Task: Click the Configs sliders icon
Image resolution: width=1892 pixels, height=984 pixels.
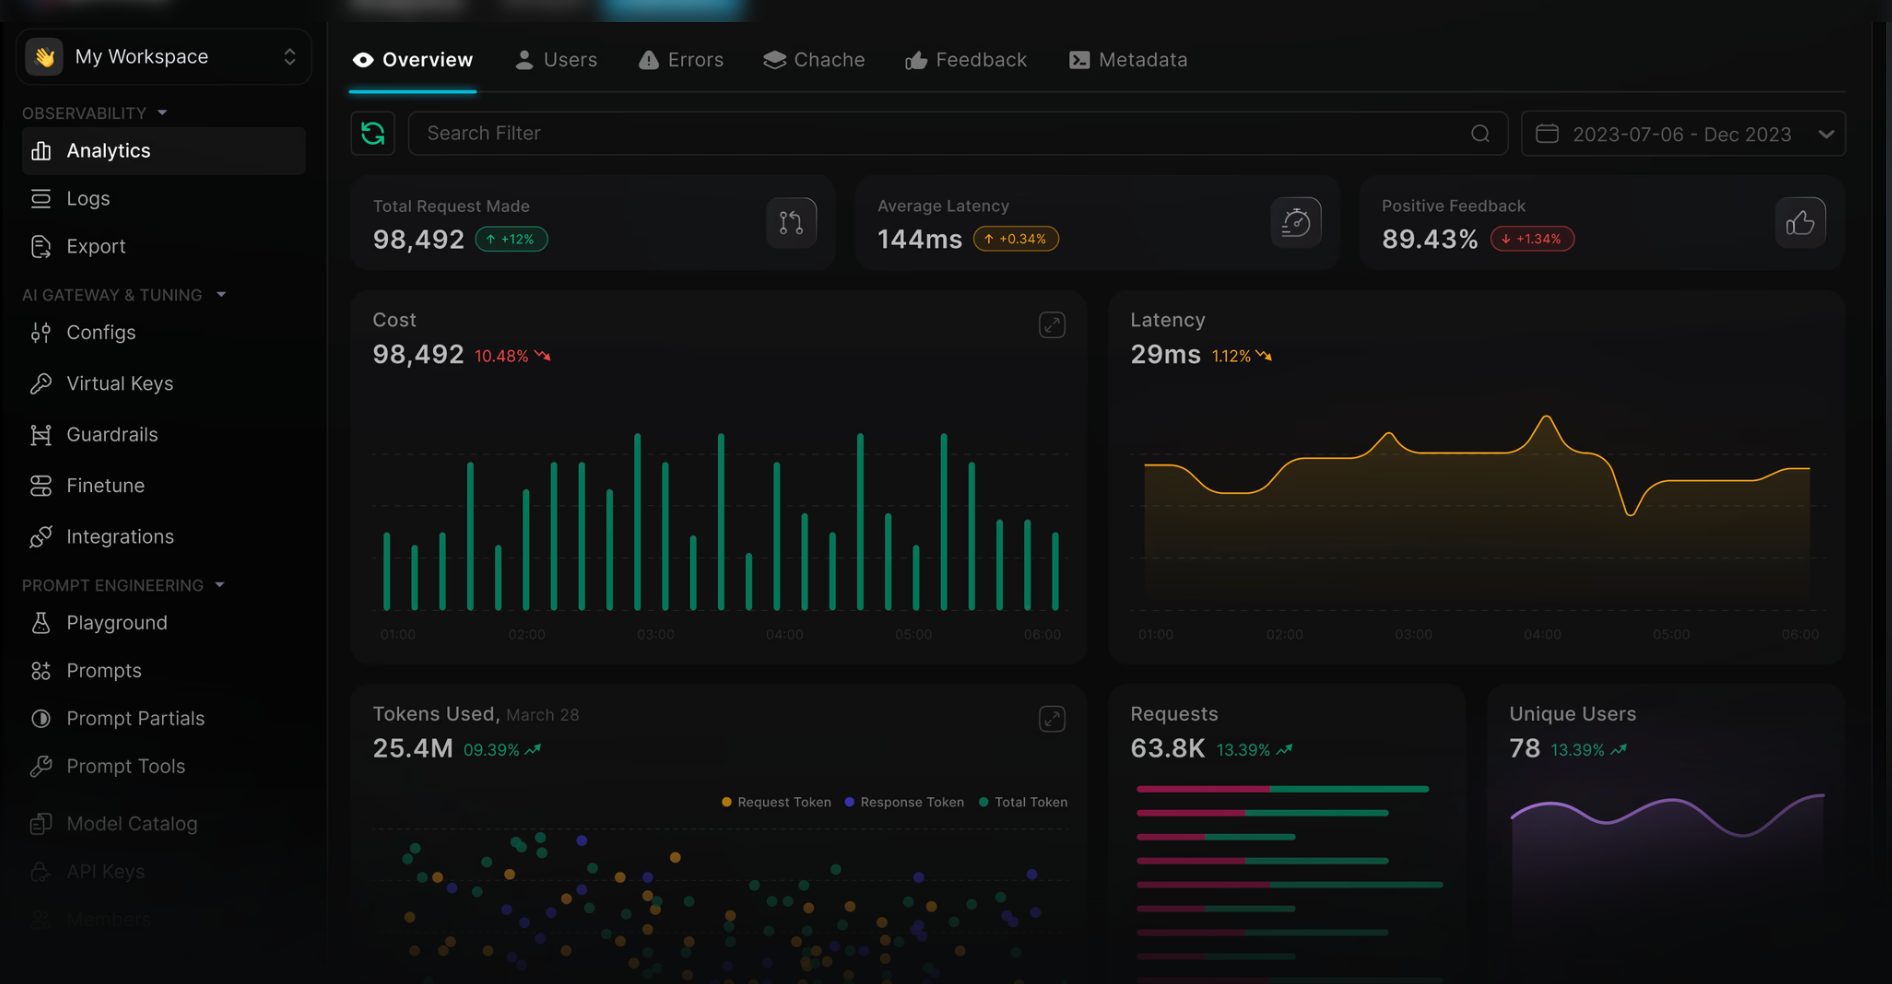Action: click(x=41, y=333)
